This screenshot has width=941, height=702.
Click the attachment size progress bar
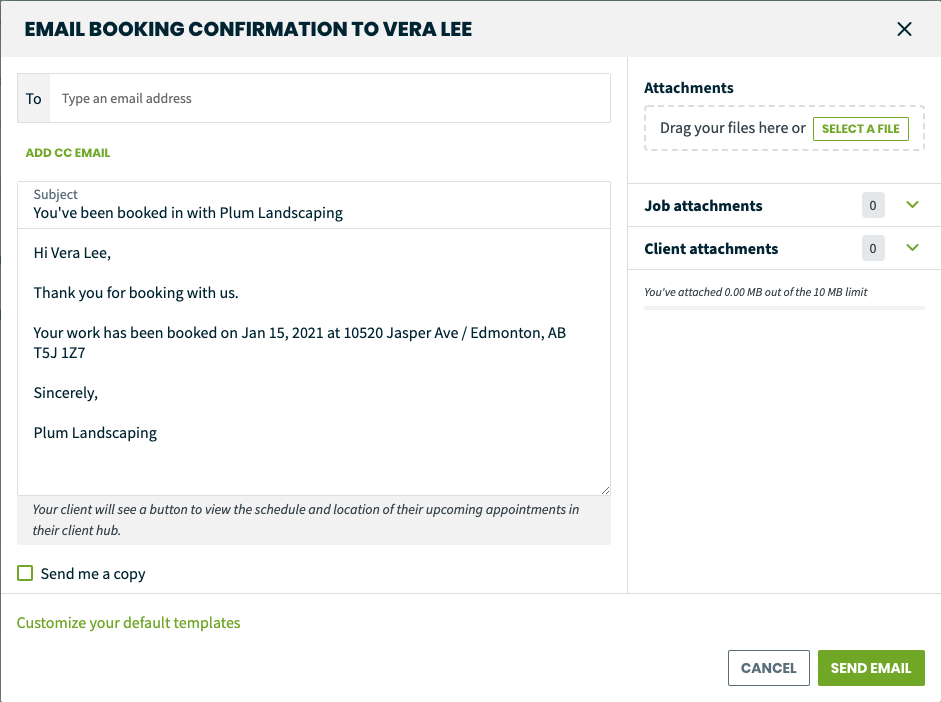point(784,308)
